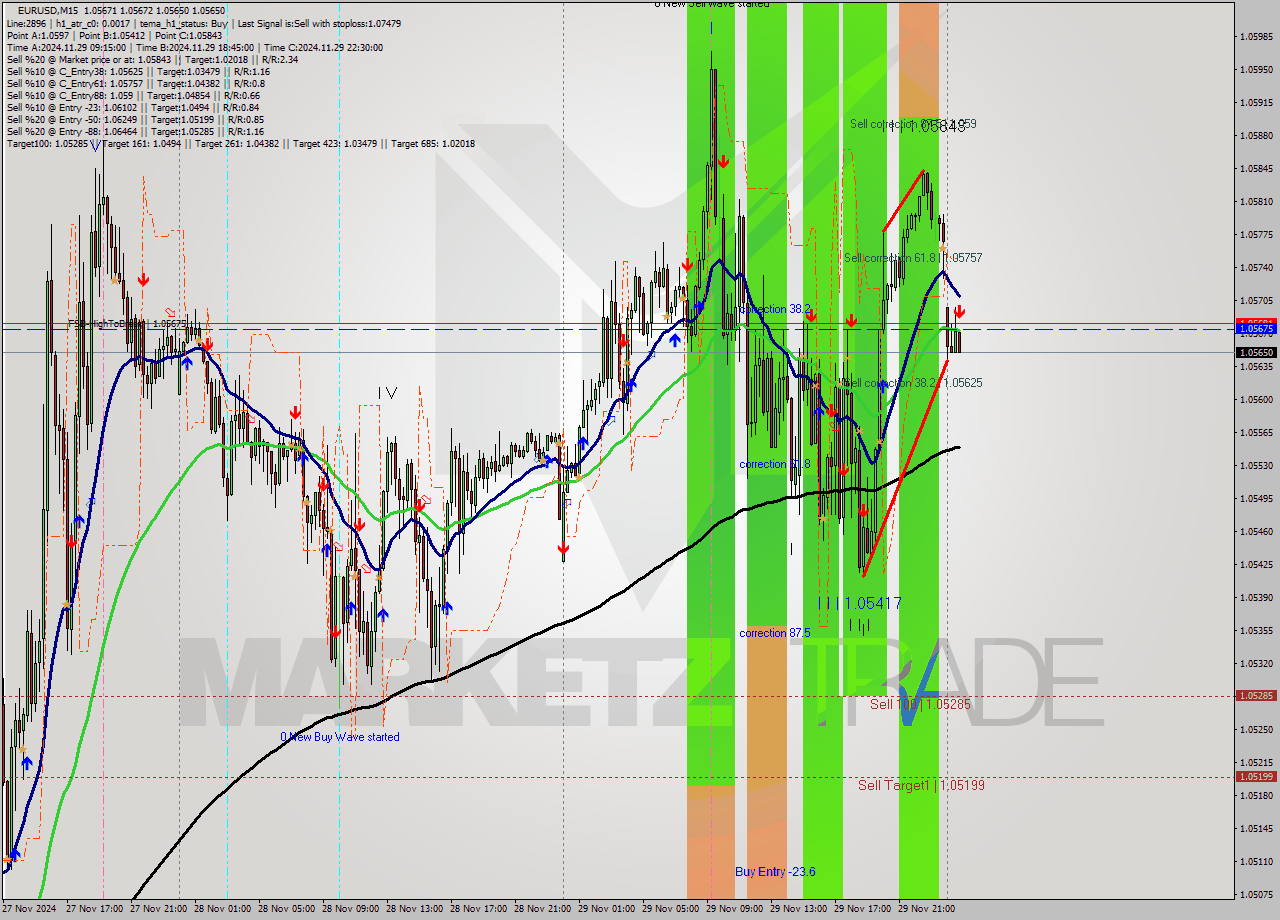Screen dimensions: 1280x920
Task: Select the 'Sell 100 | 1.05285' label
Action: point(920,704)
